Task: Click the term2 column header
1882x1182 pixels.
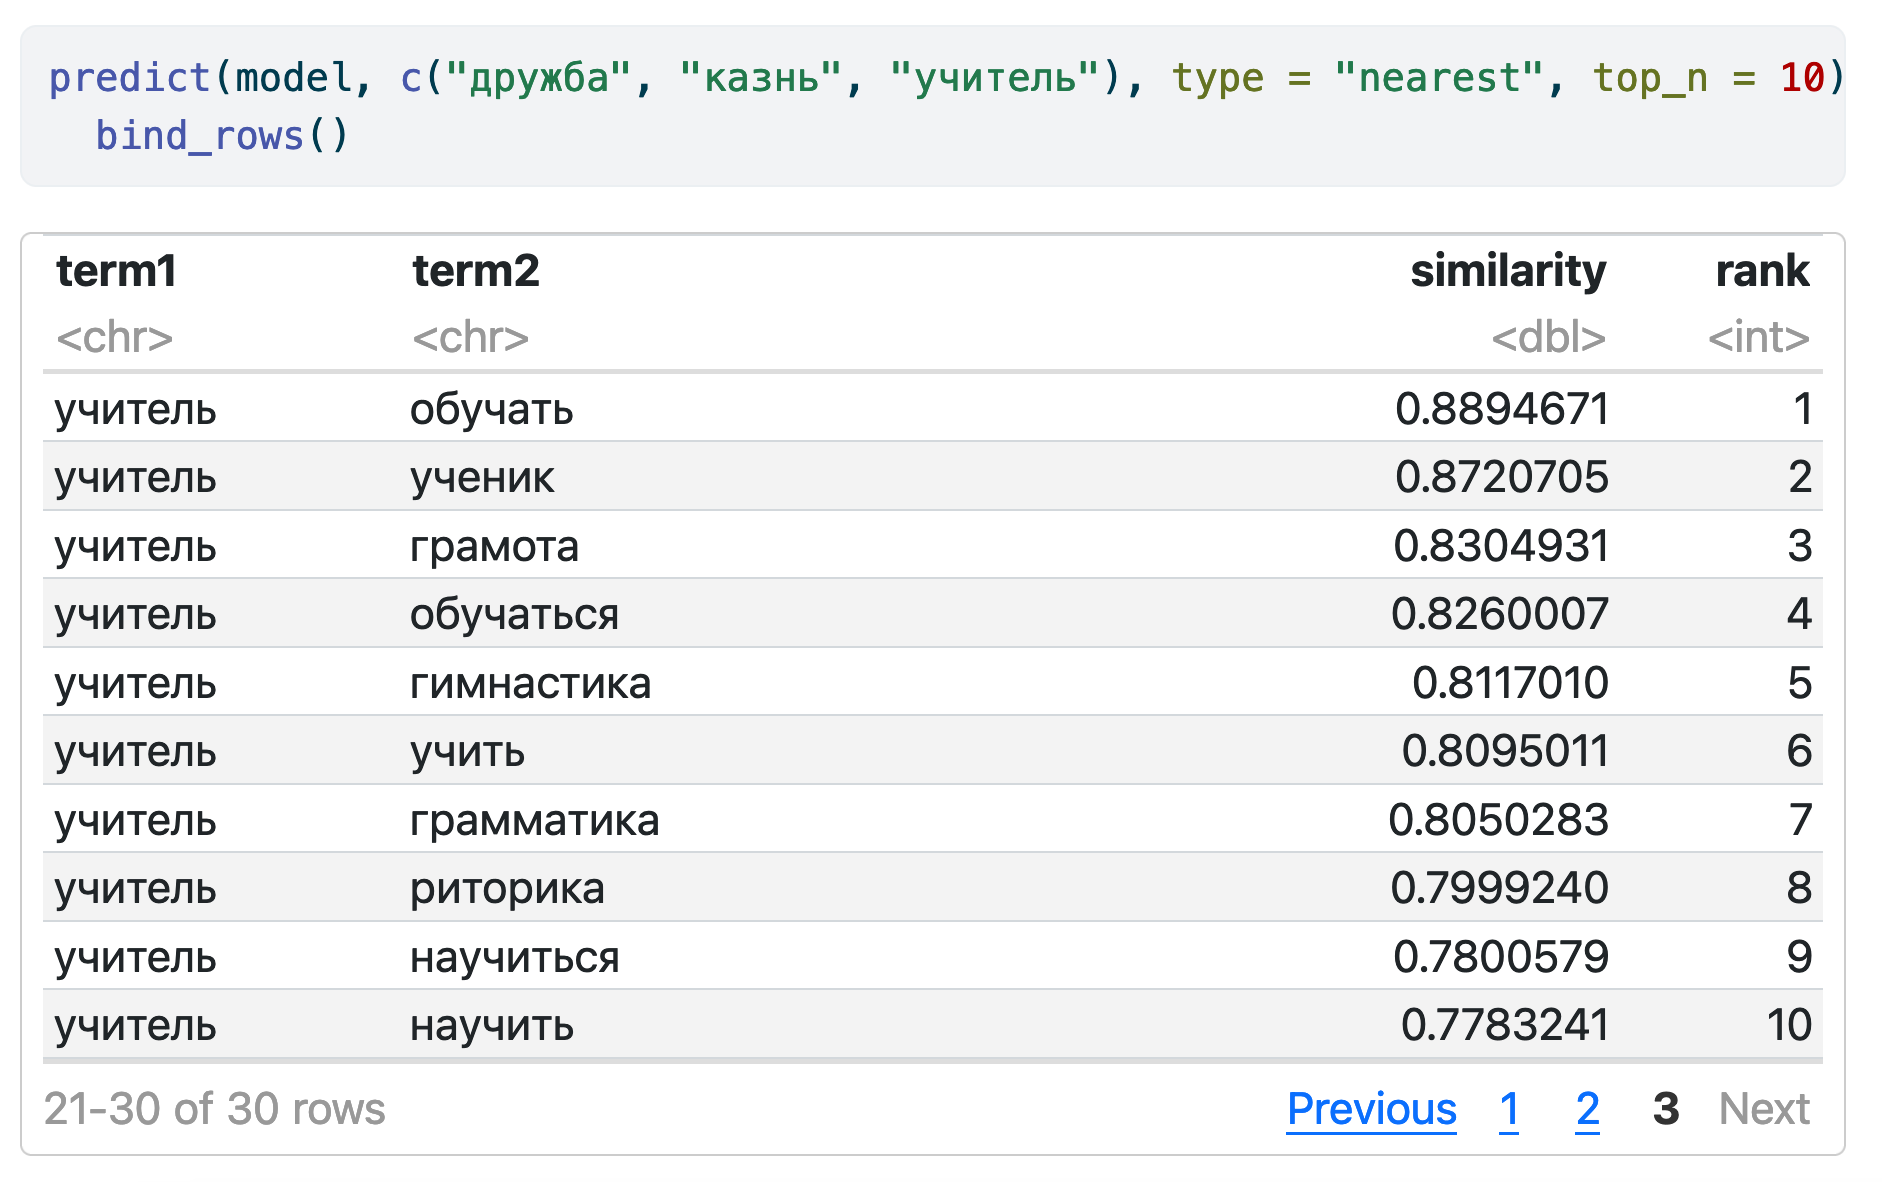Action: click(x=475, y=271)
